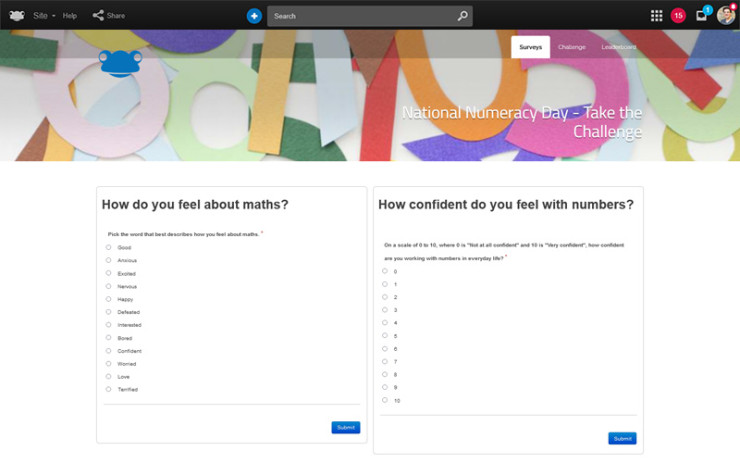Open the Help menu

coord(69,16)
